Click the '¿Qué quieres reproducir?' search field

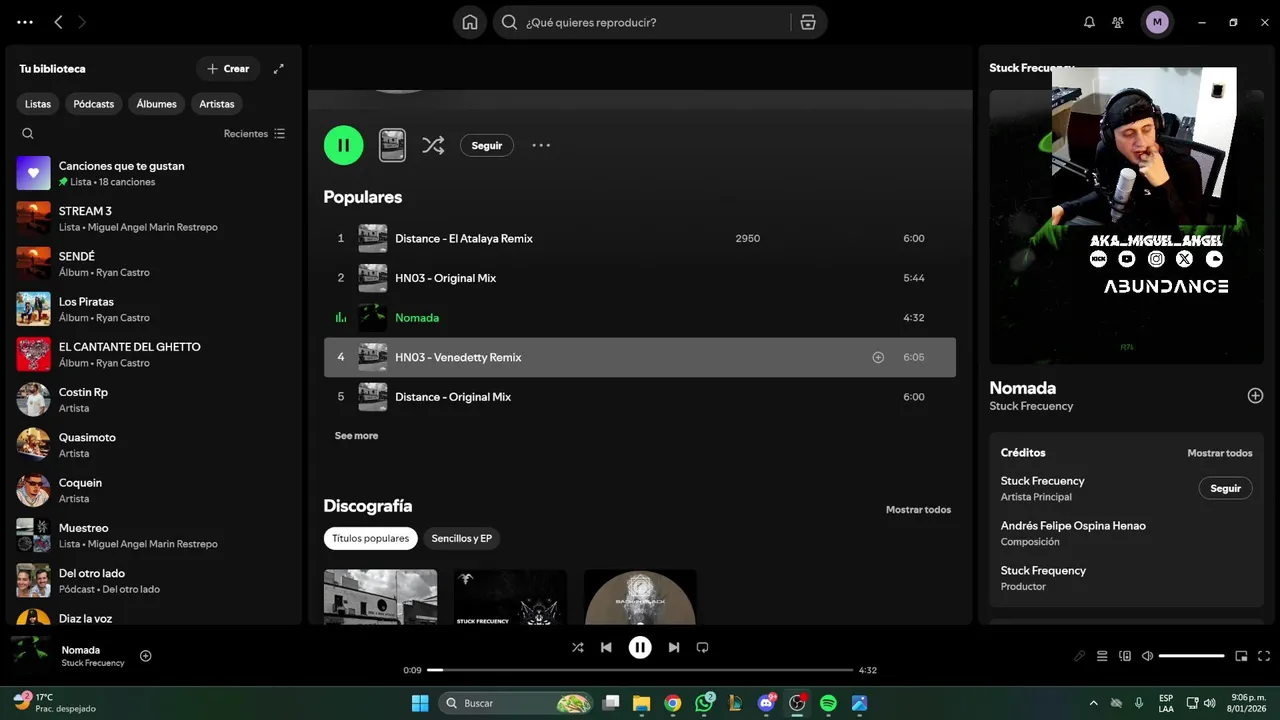coord(654,22)
